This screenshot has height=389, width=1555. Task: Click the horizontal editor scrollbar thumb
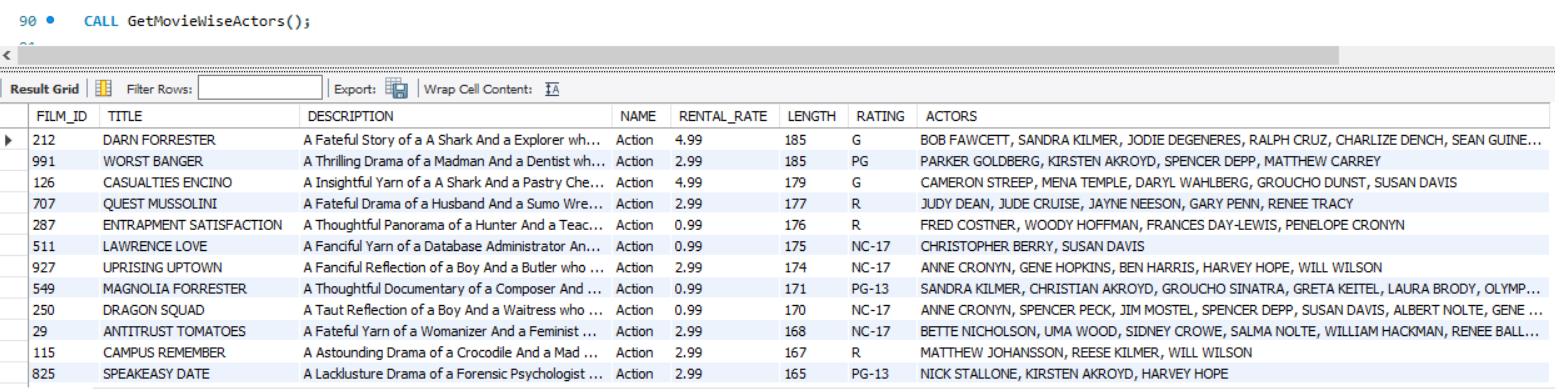(x=675, y=54)
